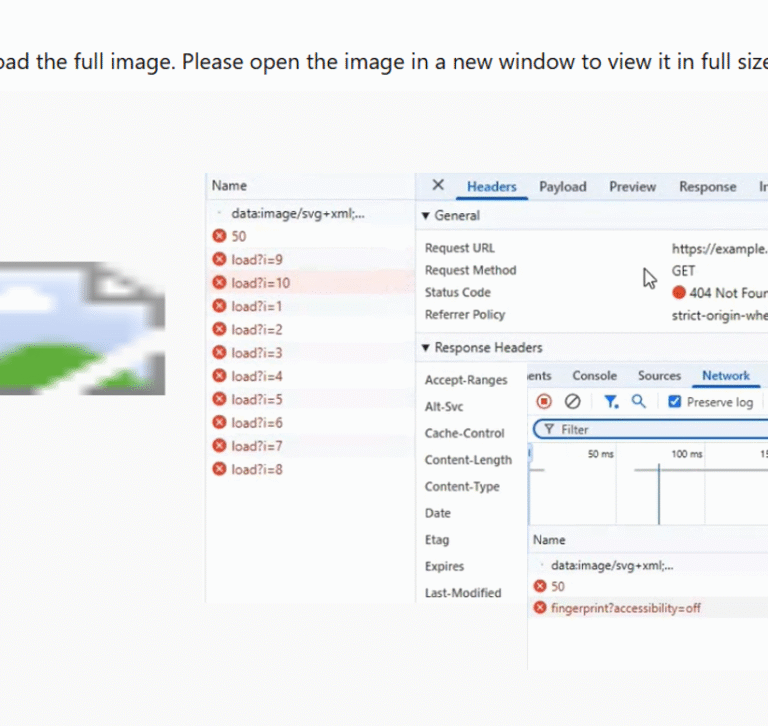
Task: Select the data:image/svg+xml request in upper list
Action: 297,214
